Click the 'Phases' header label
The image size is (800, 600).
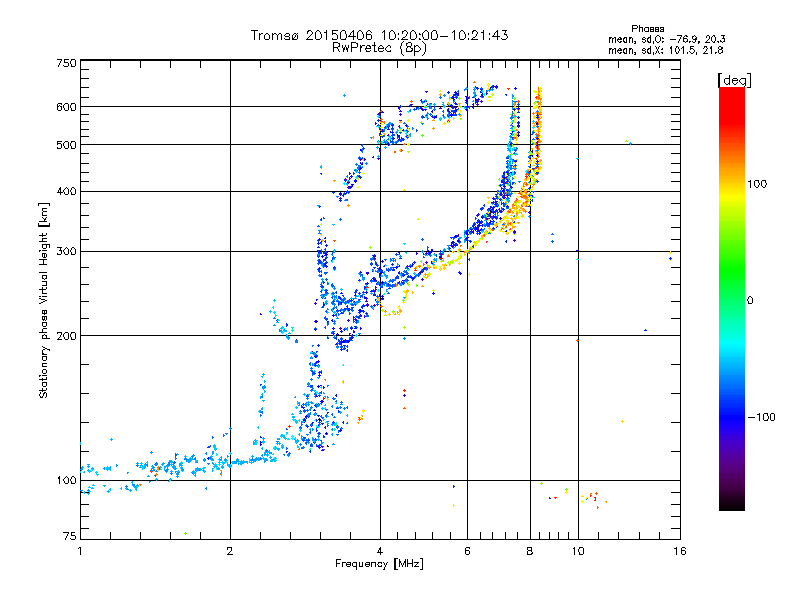647,29
